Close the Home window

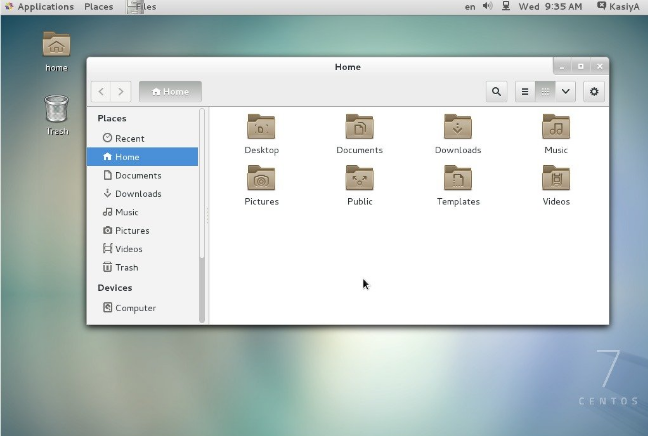600,67
